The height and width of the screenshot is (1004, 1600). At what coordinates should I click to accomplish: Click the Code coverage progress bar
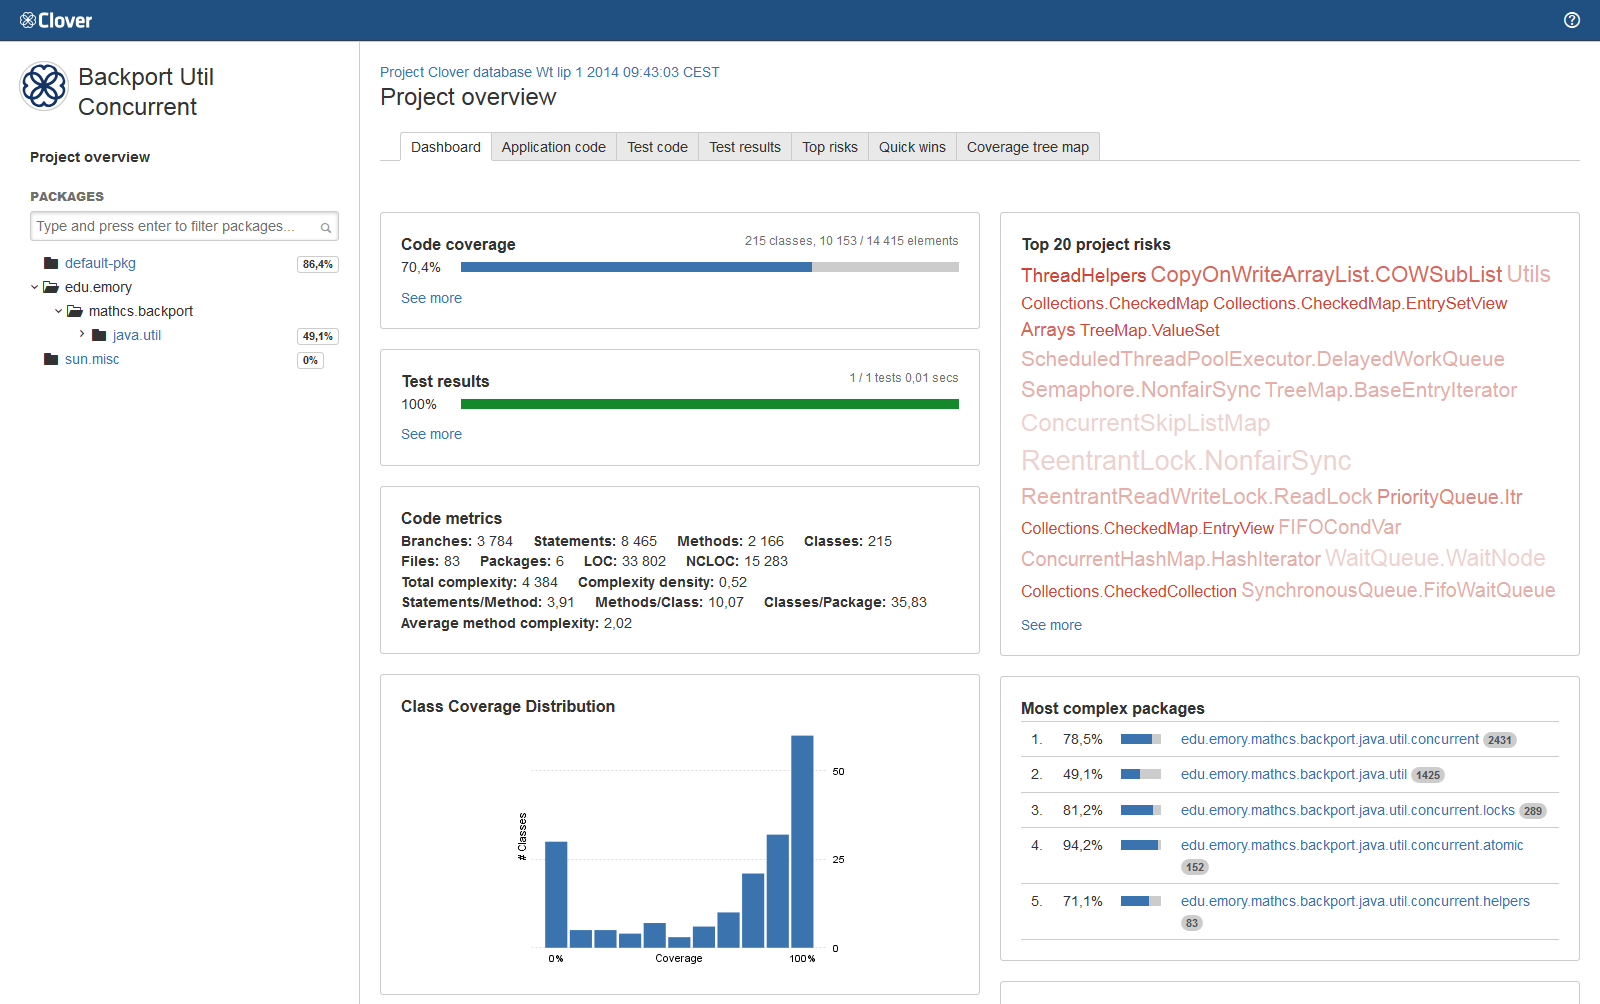(709, 267)
